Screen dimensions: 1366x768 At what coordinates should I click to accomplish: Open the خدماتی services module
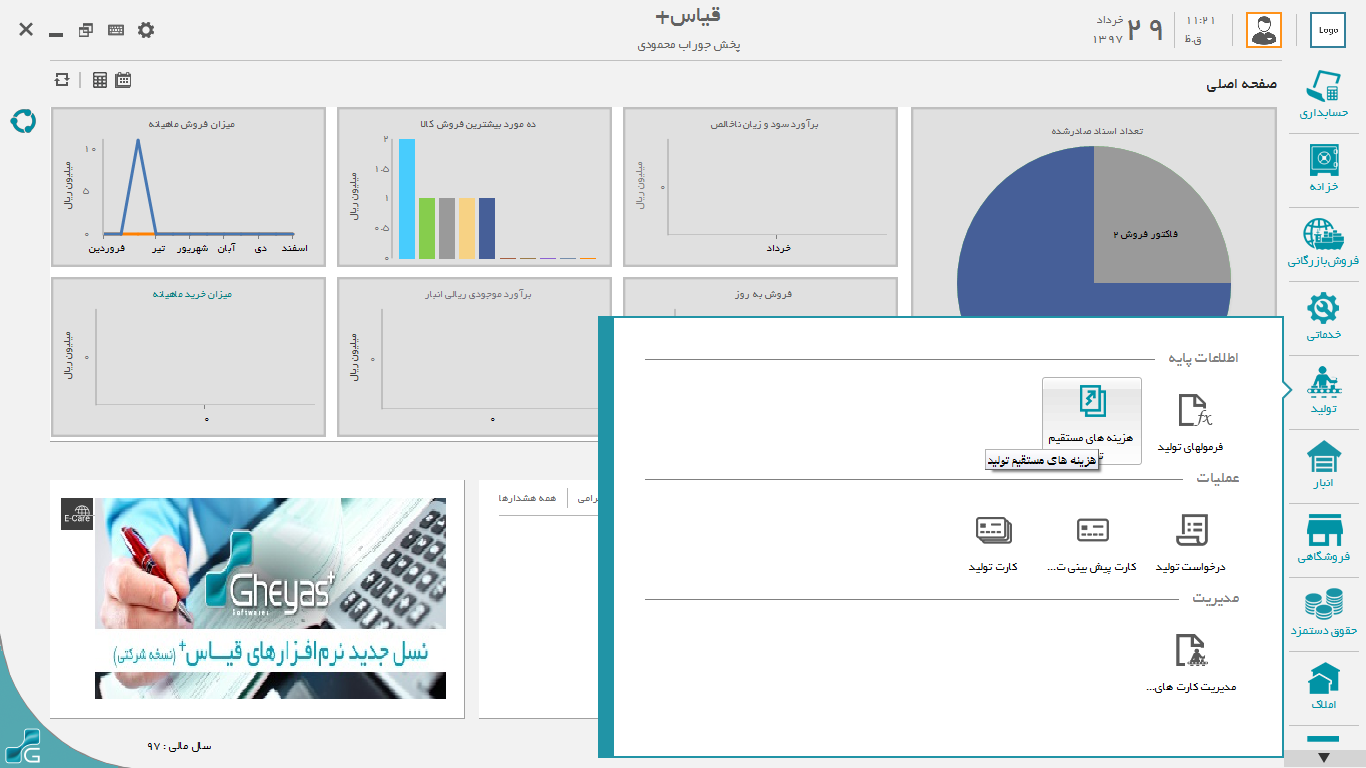[x=1325, y=317]
